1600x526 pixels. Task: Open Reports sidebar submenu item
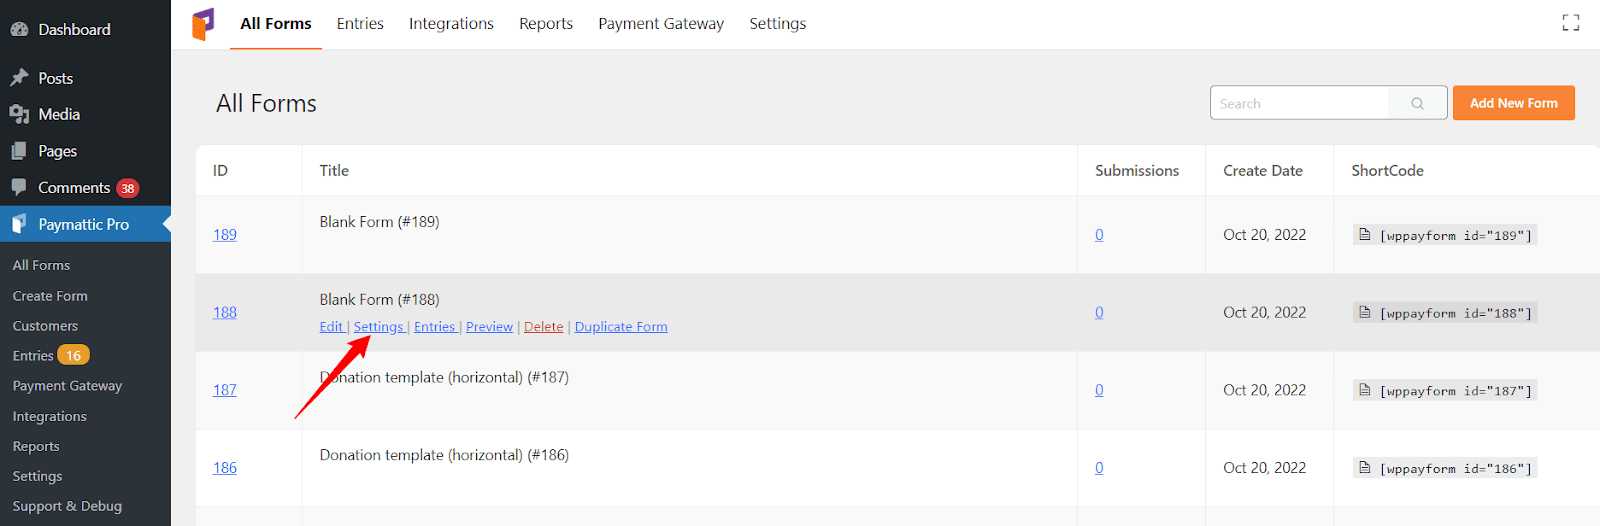point(36,446)
